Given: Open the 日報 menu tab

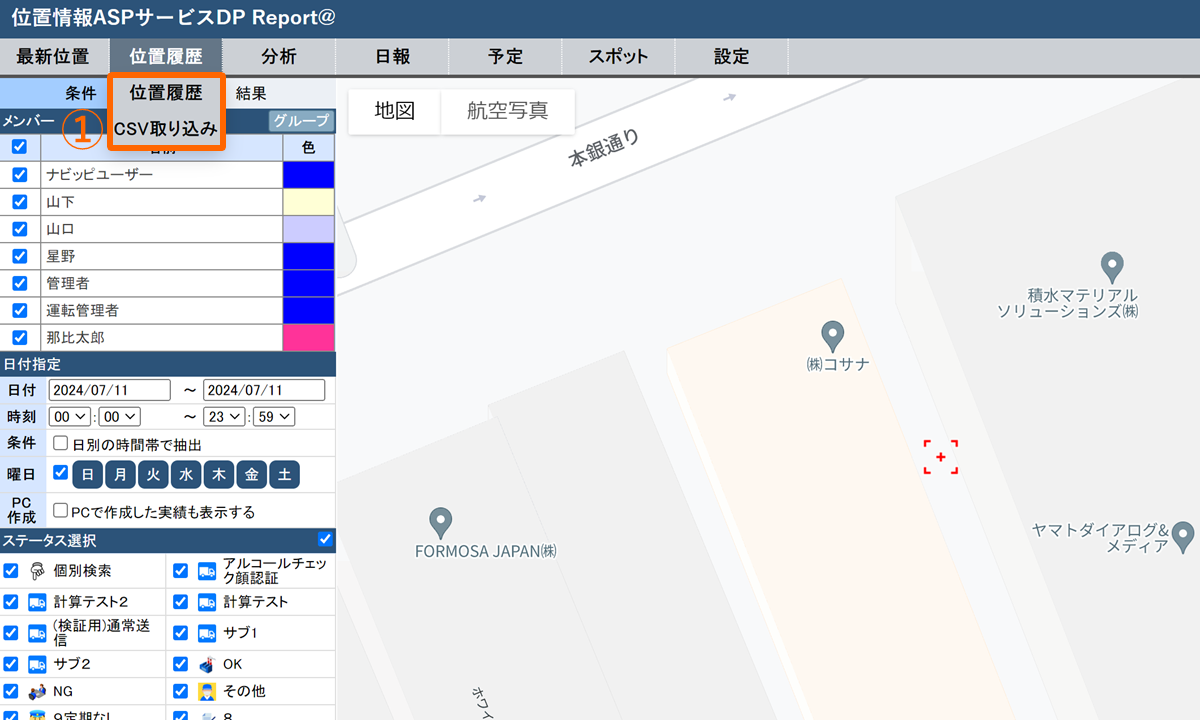Looking at the screenshot, I should click(x=392, y=57).
